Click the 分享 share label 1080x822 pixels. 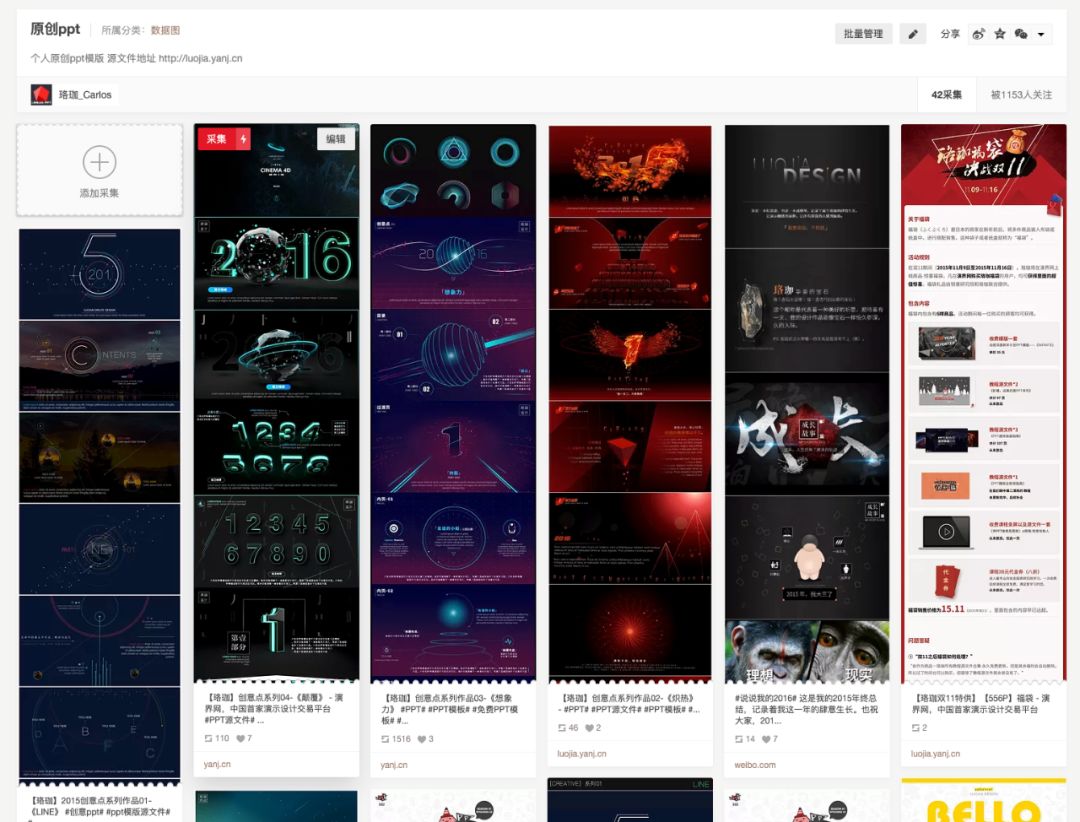[950, 34]
